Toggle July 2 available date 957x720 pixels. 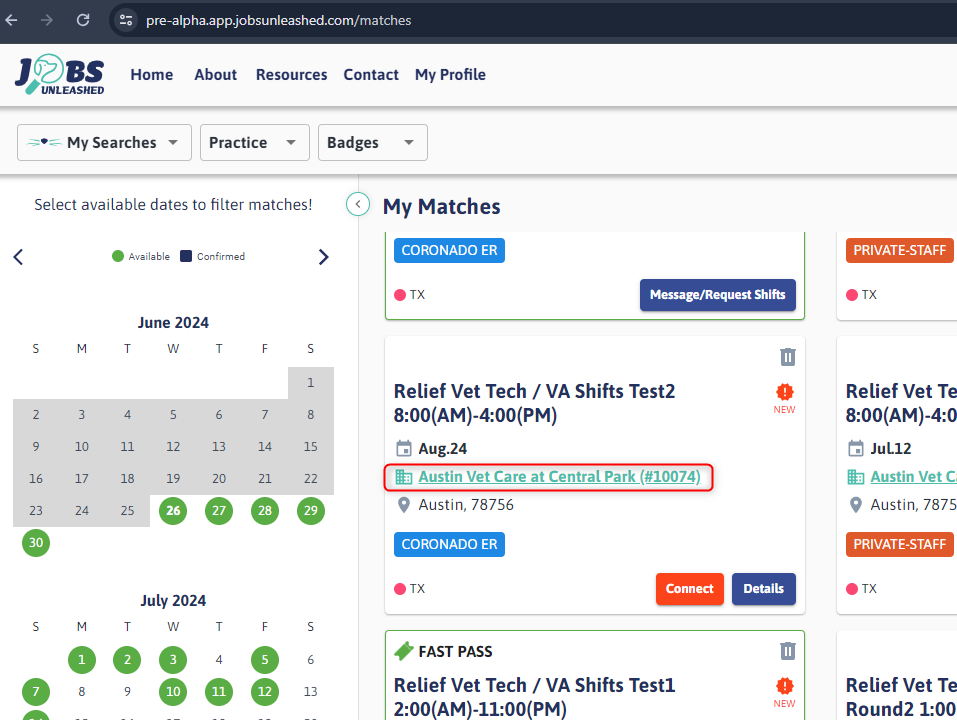pyautogui.click(x=127, y=660)
